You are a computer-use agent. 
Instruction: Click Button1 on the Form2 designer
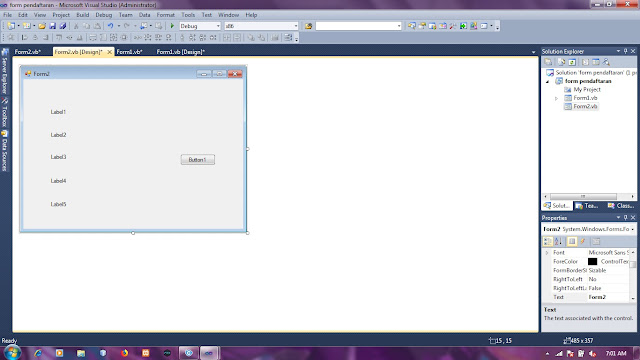pos(198,160)
